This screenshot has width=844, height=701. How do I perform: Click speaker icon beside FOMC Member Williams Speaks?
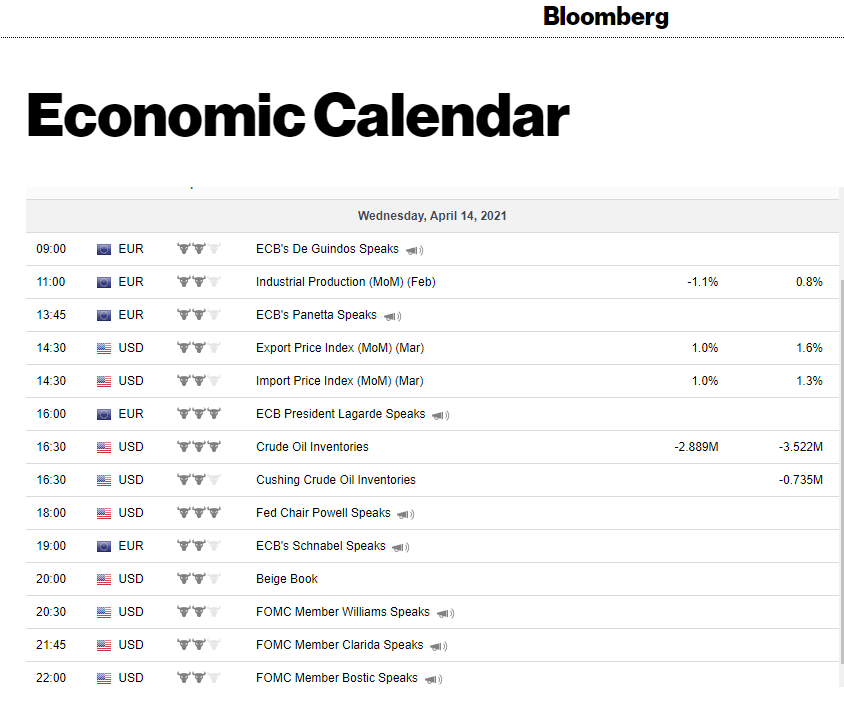point(445,613)
